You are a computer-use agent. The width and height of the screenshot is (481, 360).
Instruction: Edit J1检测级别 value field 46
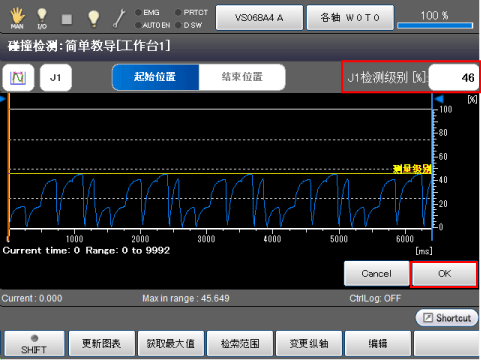(454, 77)
